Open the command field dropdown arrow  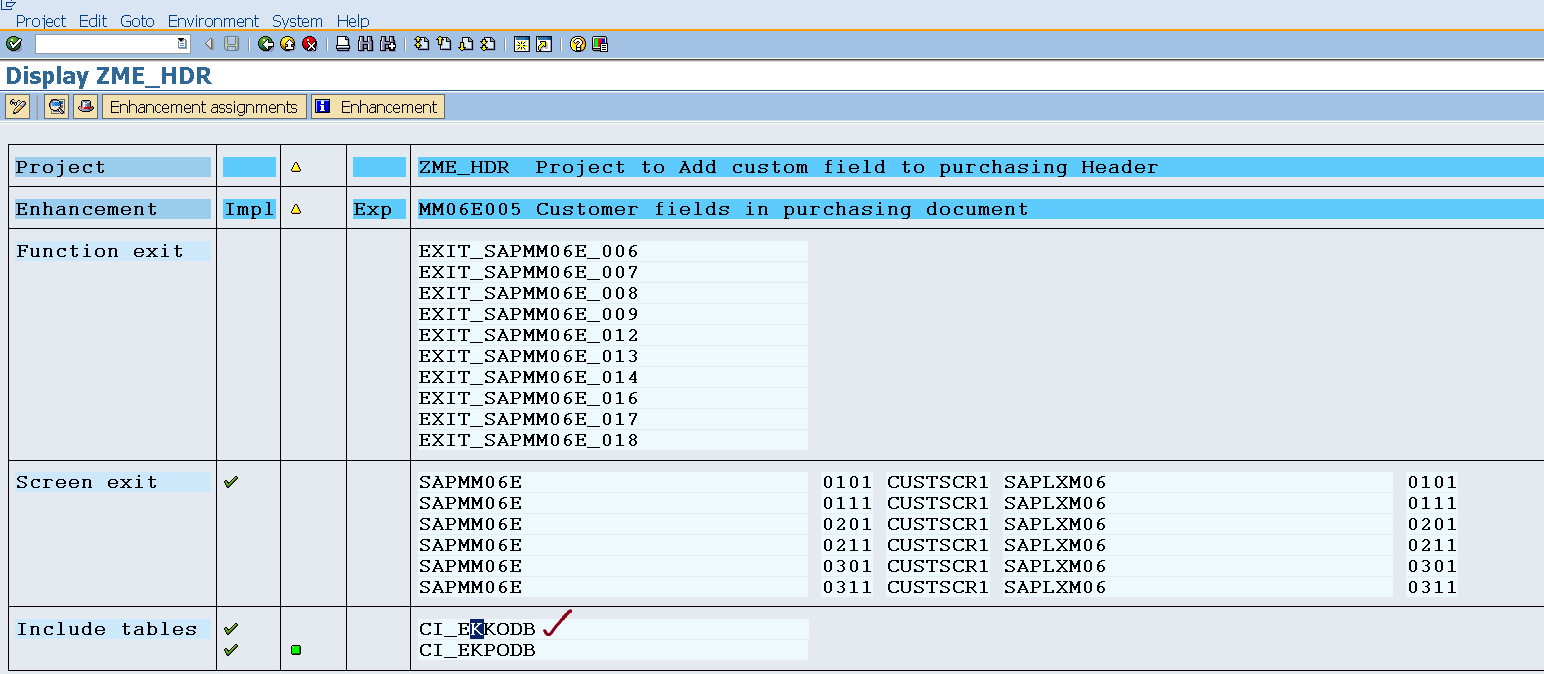point(182,44)
